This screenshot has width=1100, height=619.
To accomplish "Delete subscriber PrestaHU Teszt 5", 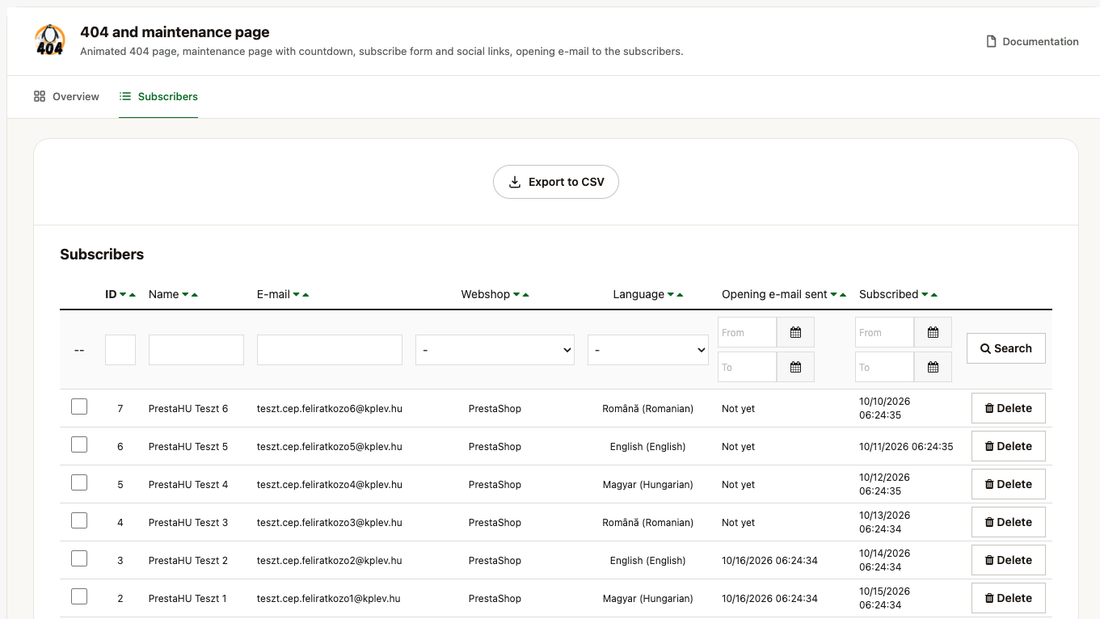I will click(1008, 446).
